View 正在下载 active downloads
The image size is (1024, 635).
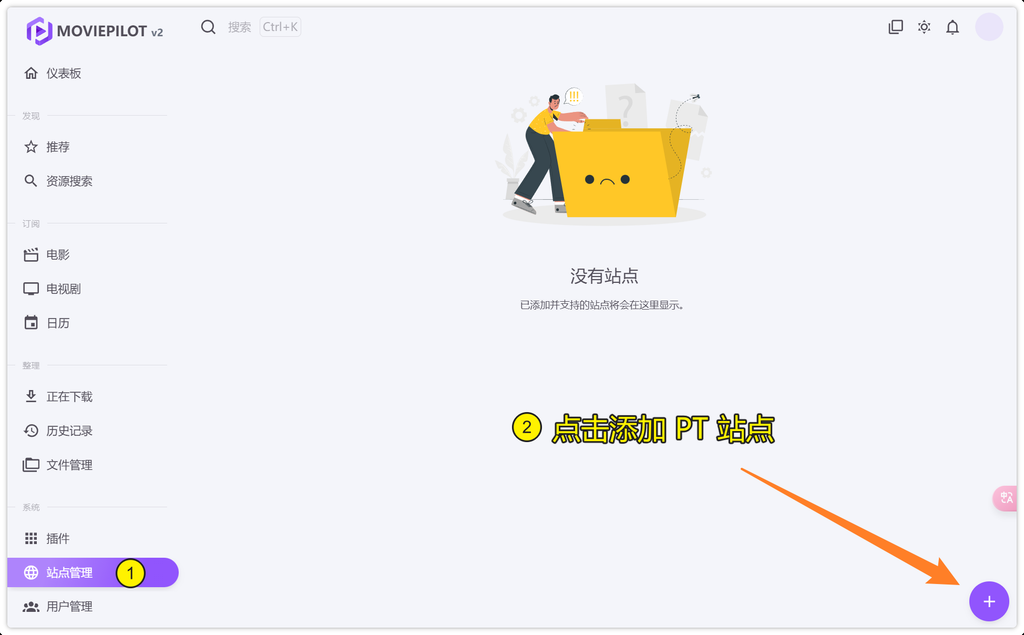point(68,397)
